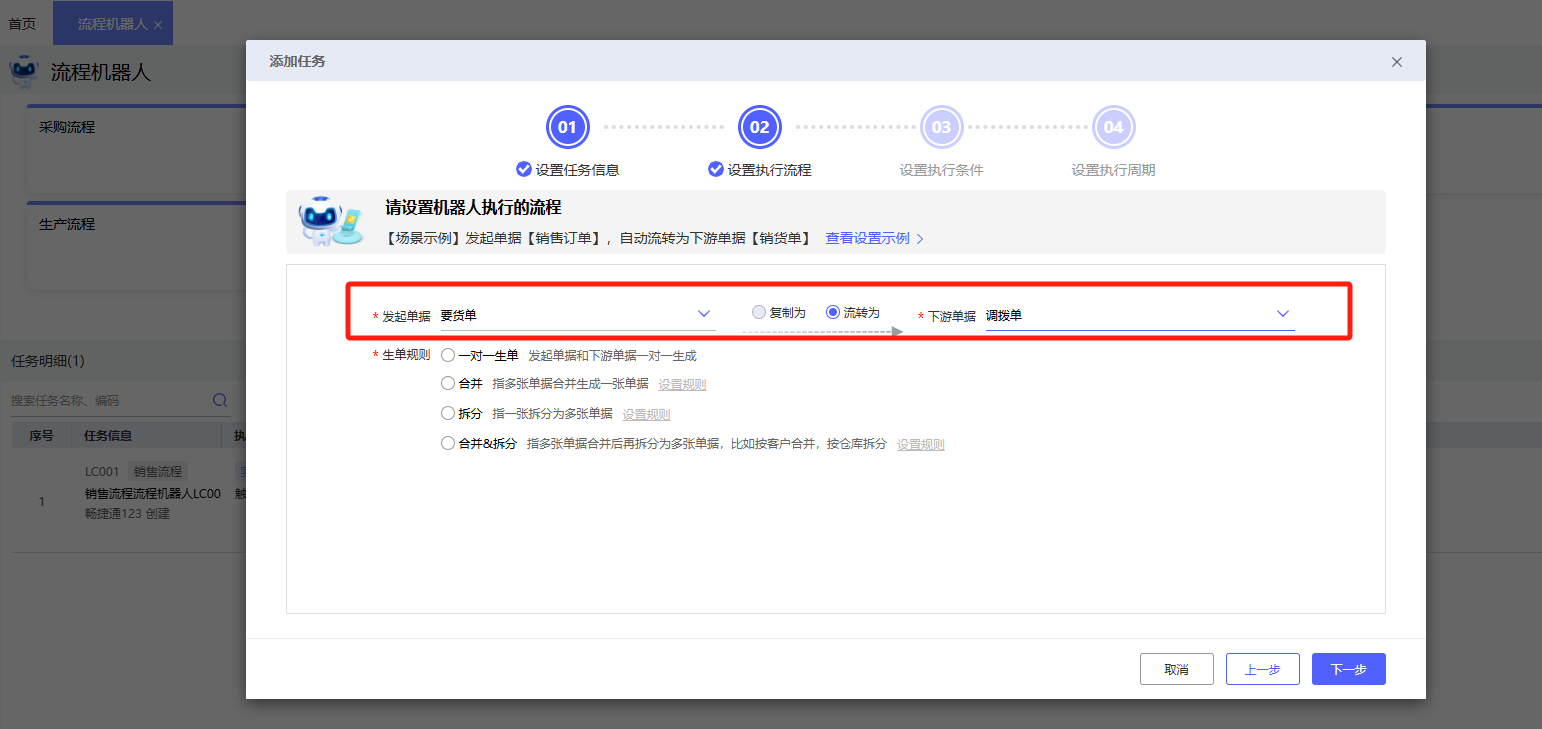Screen dimensions: 1542x729
Task: Open the 查看设置示例 link
Action: (874, 239)
